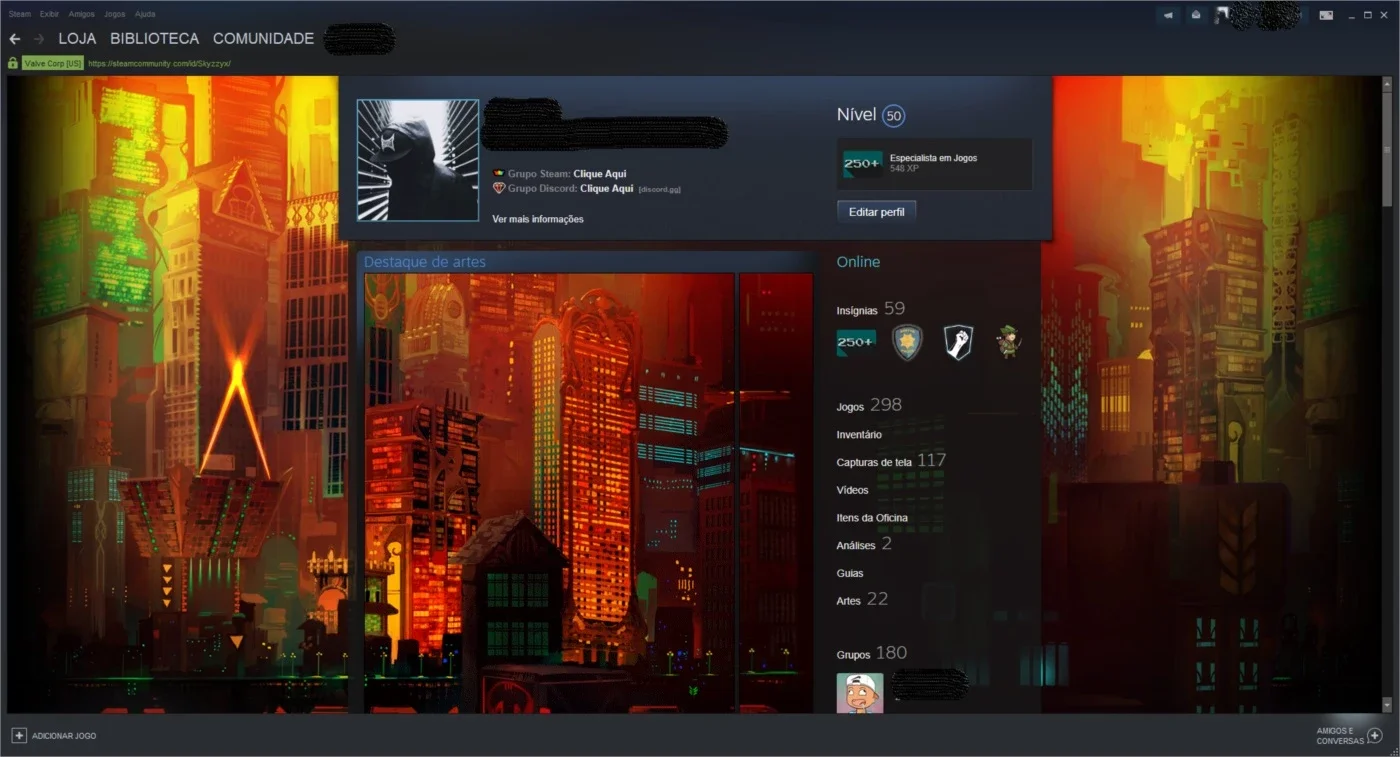Open the Artes 22 link
The width and height of the screenshot is (1400, 757).
(x=862, y=599)
